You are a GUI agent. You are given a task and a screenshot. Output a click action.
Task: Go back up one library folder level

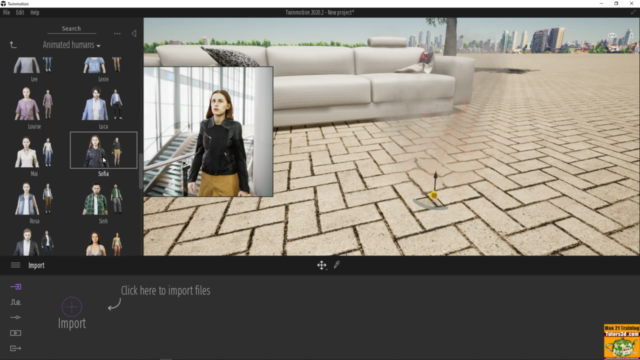[13, 45]
